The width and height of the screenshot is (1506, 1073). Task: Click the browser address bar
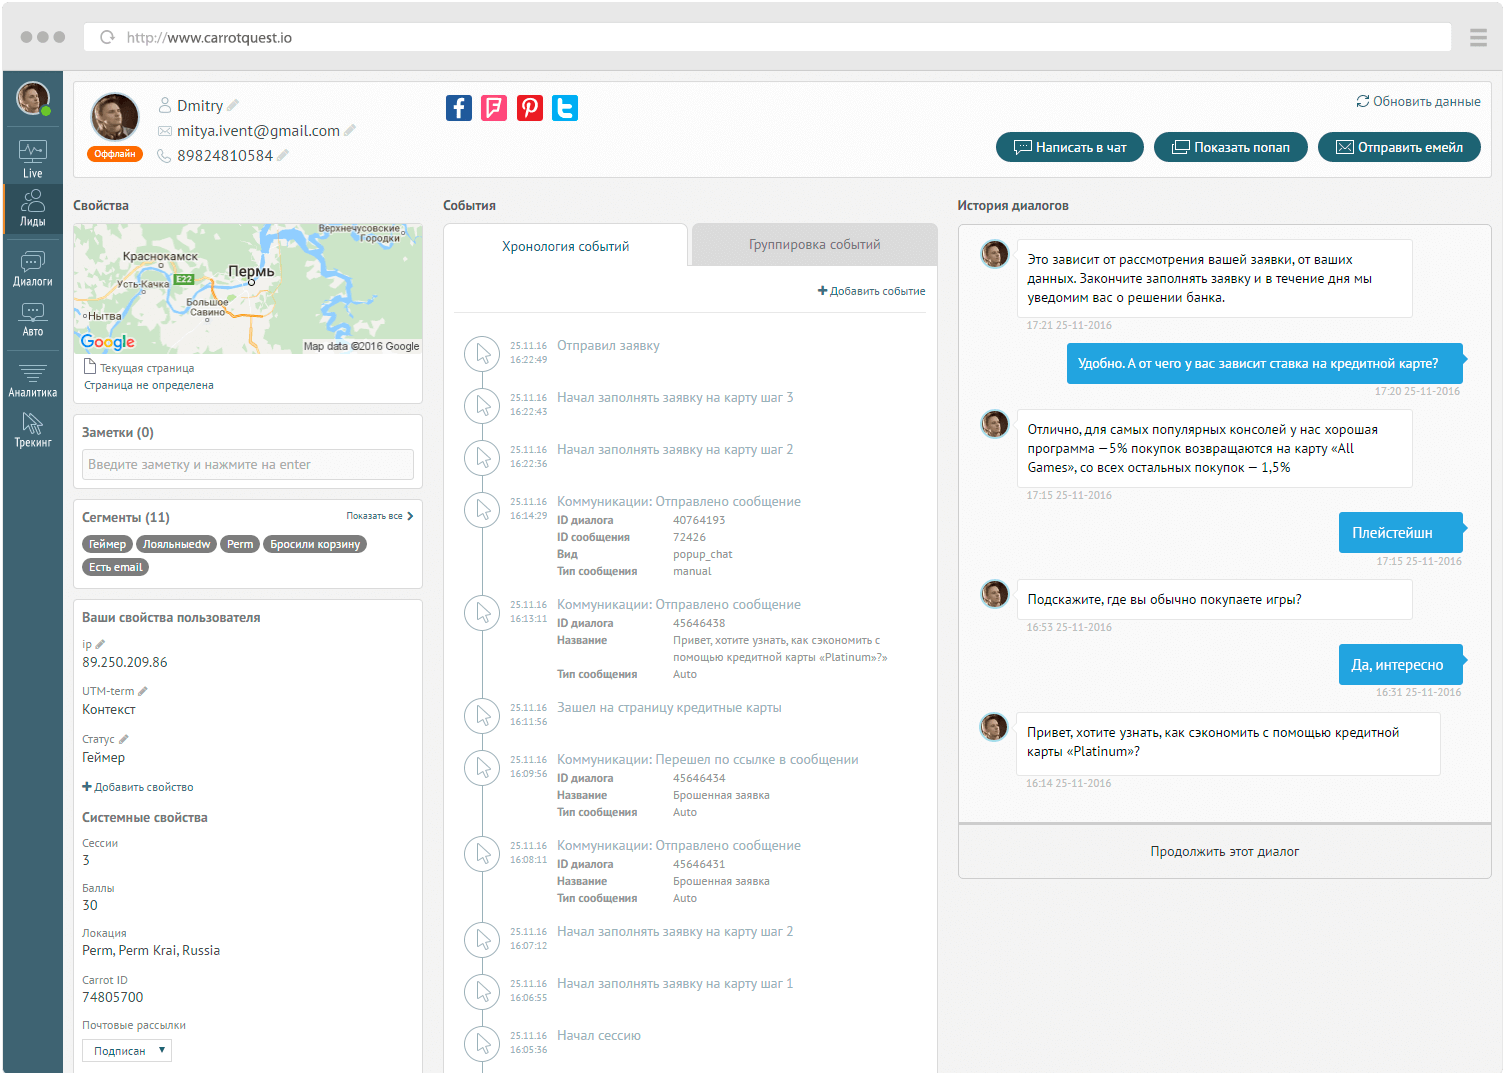click(767, 37)
